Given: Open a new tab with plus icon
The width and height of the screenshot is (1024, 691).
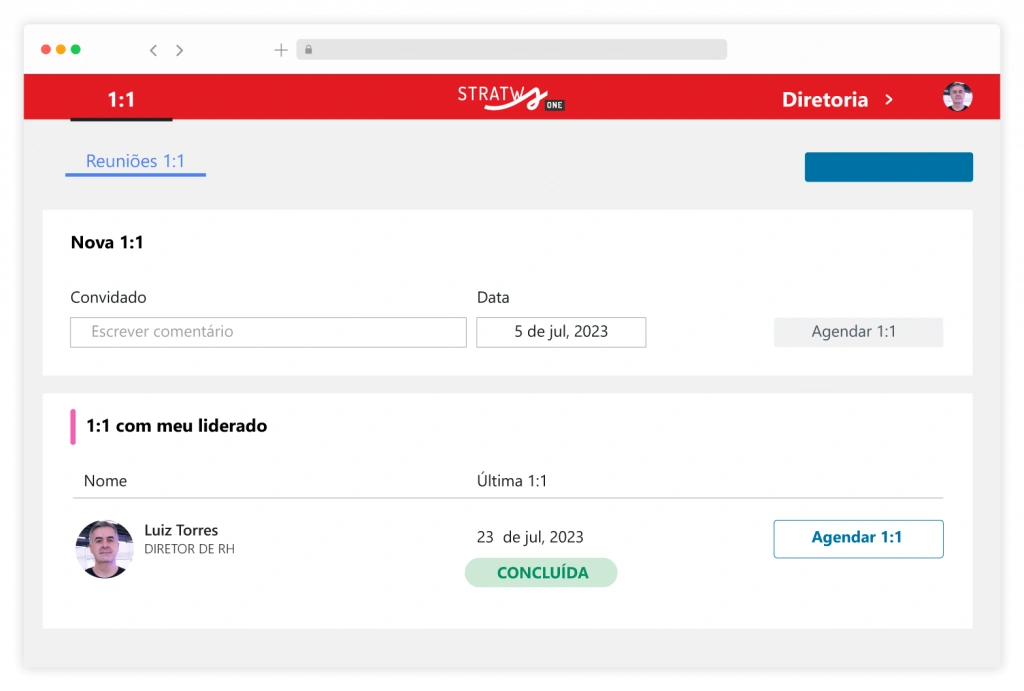Looking at the screenshot, I should (x=281, y=50).
